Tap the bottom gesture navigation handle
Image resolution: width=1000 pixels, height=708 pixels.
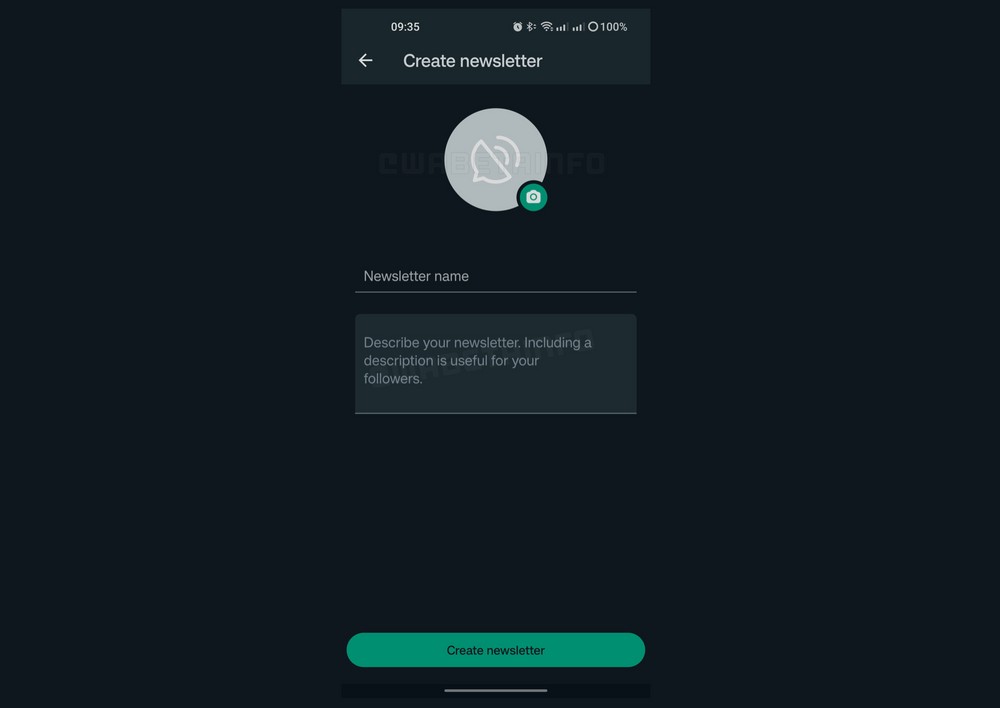click(496, 690)
